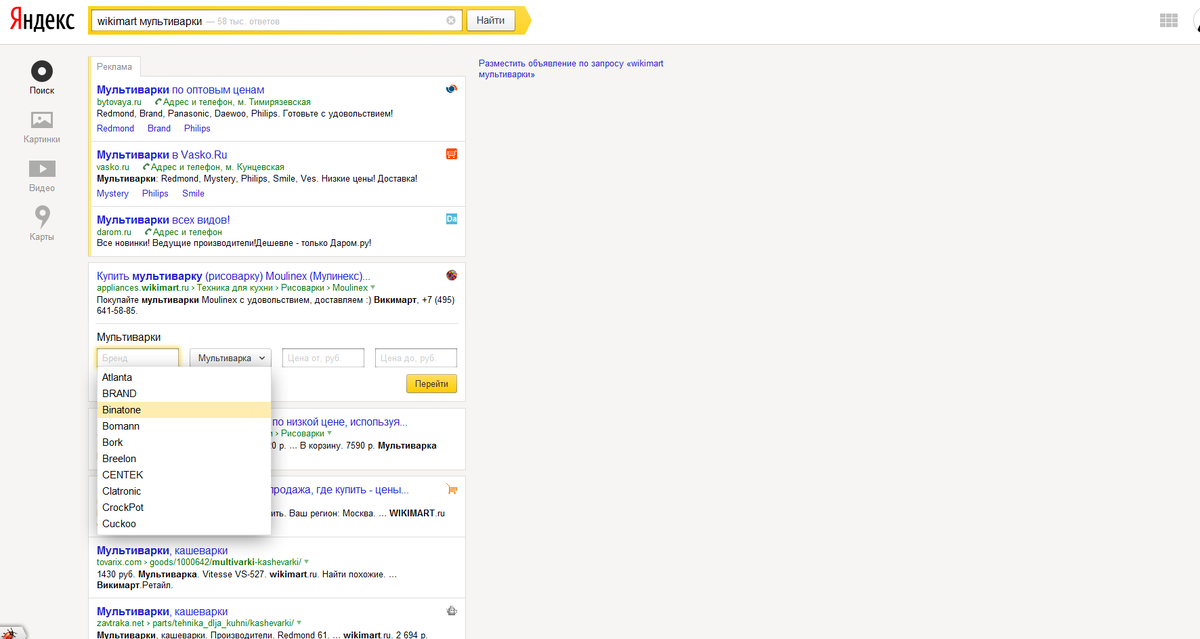Expand the arrow after tovarix.com URL
This screenshot has width=1200, height=639.
point(307,563)
